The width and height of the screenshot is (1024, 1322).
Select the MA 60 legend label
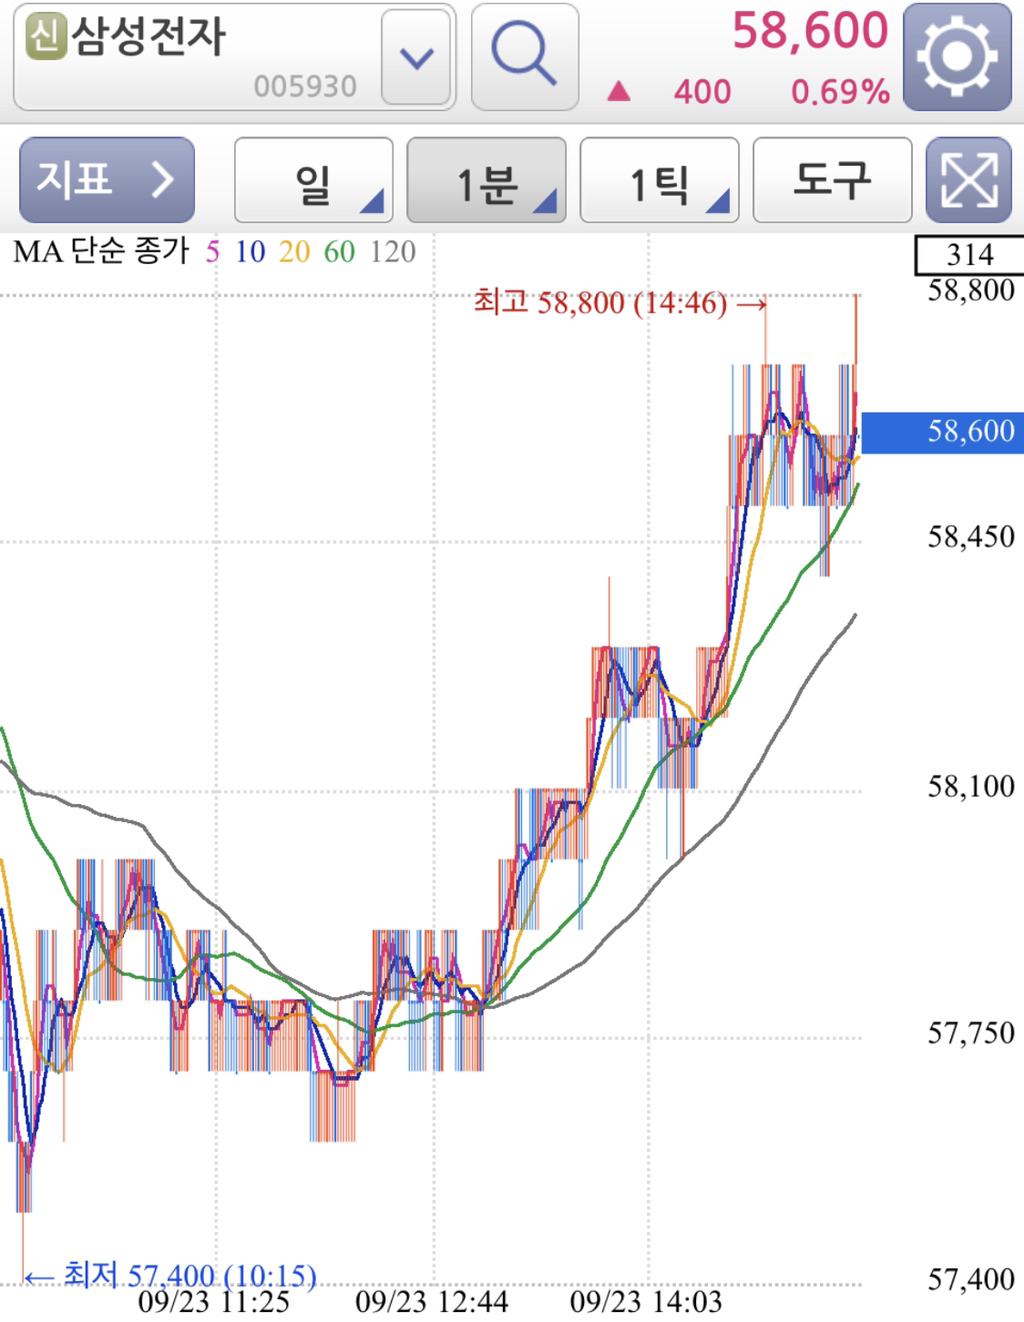[339, 252]
